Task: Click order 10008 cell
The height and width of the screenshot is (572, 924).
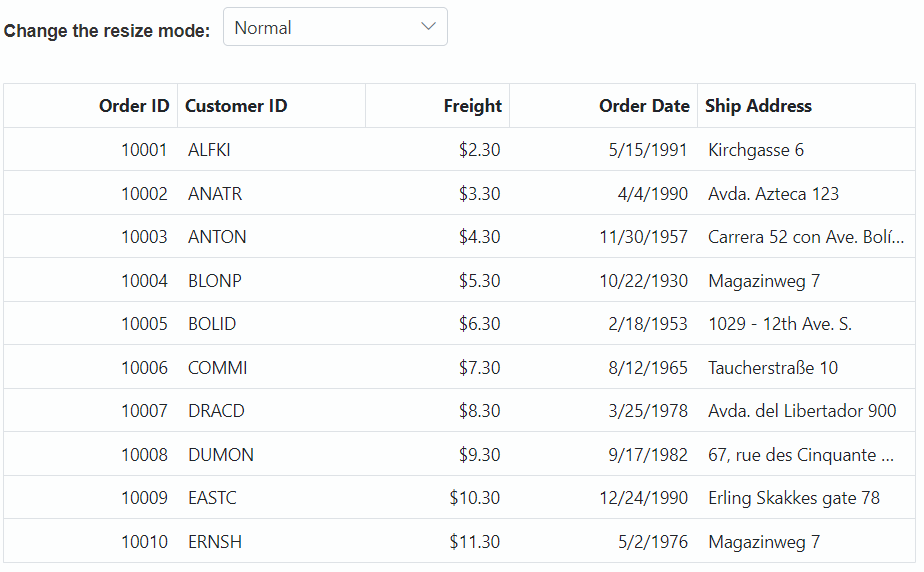Action: click(91, 454)
